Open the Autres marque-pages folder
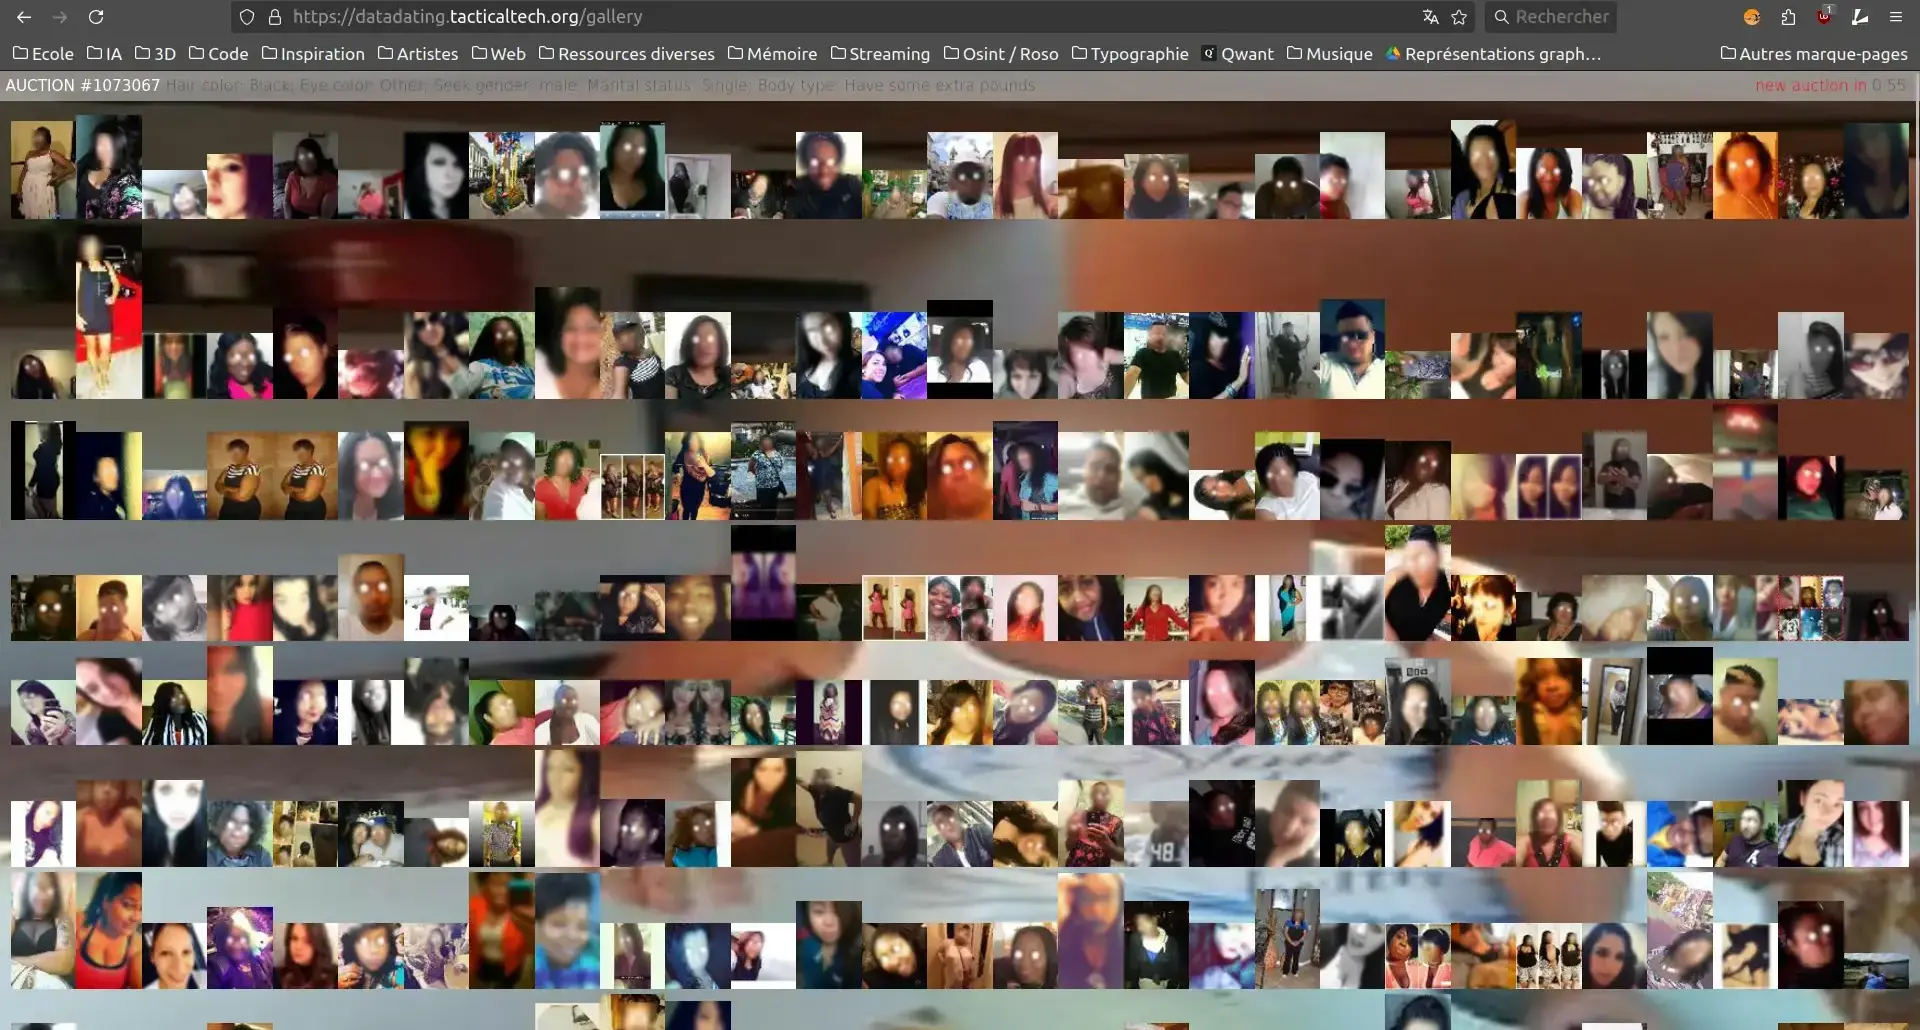The image size is (1920, 1030). tap(1813, 54)
